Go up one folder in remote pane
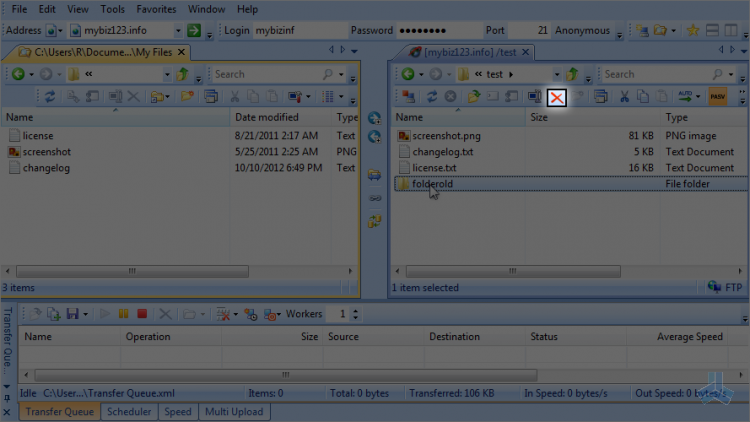750x422 pixels. tap(572, 74)
